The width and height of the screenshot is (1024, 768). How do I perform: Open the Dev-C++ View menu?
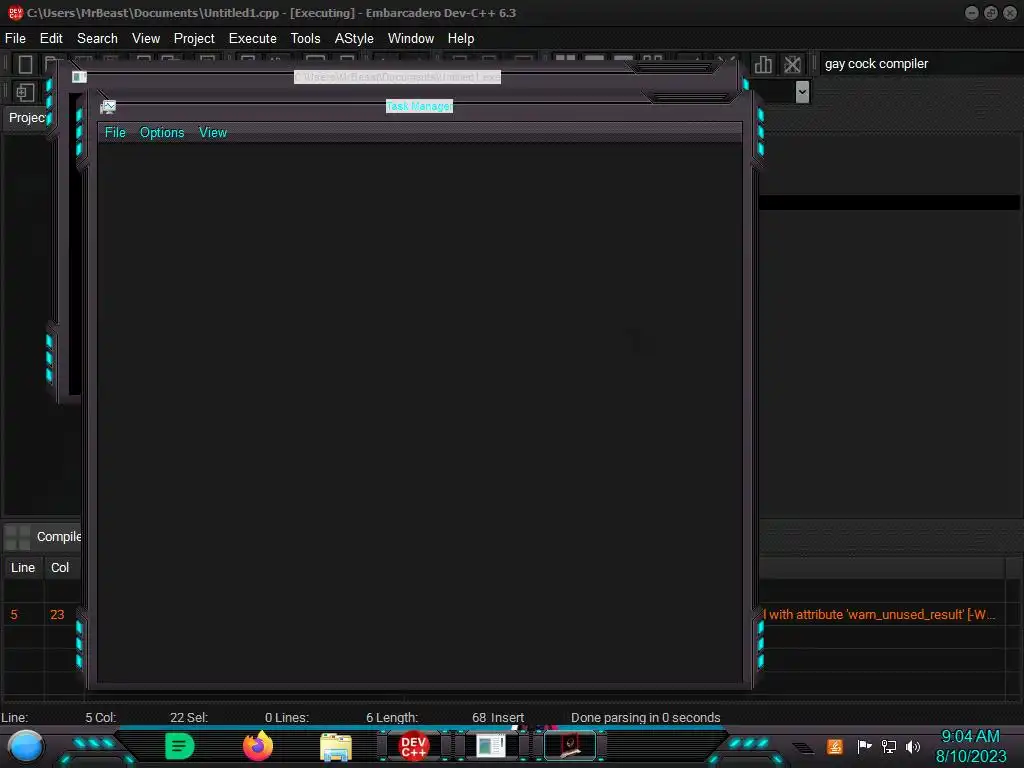pos(146,39)
